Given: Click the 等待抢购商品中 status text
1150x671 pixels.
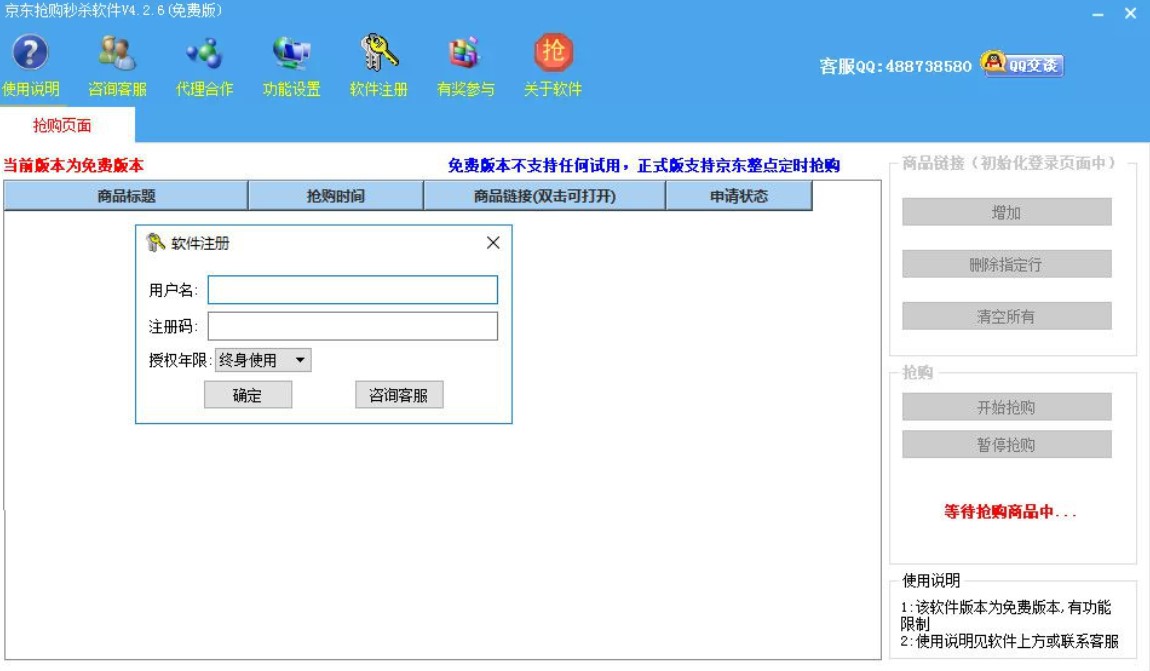Looking at the screenshot, I should (x=1010, y=512).
